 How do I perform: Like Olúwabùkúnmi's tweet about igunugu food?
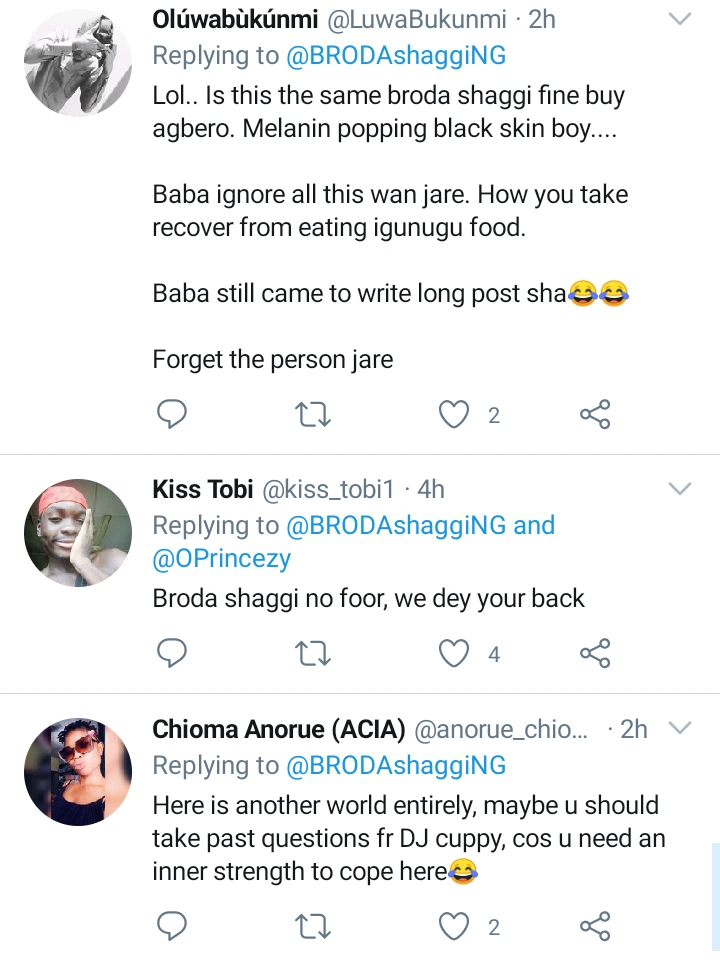point(456,414)
